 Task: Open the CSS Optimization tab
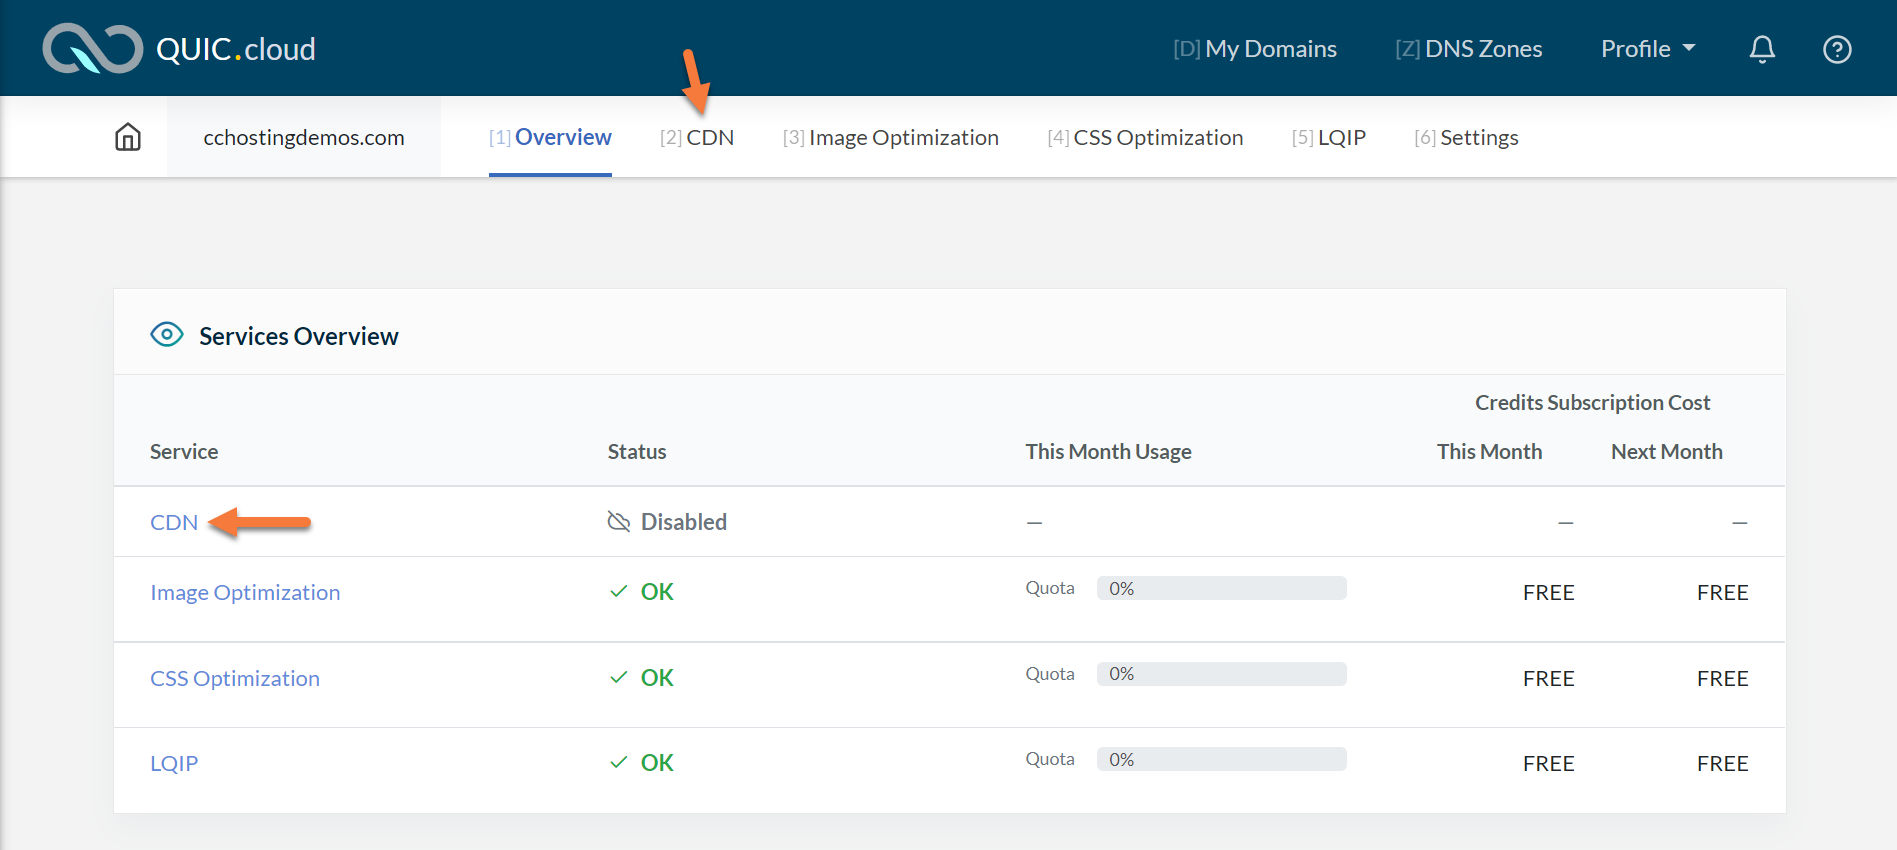[1145, 138]
